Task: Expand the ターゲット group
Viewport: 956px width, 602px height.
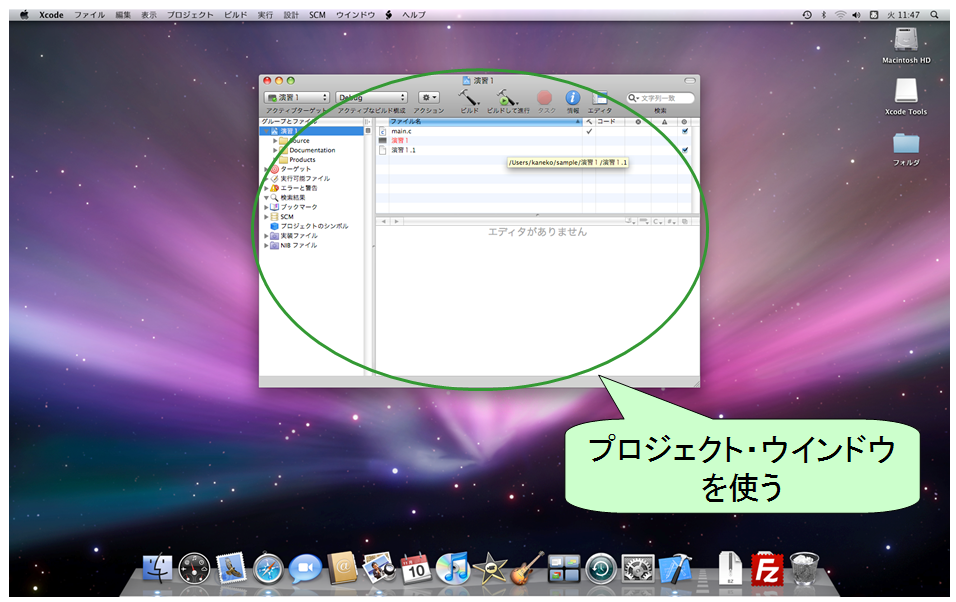Action: (x=266, y=169)
